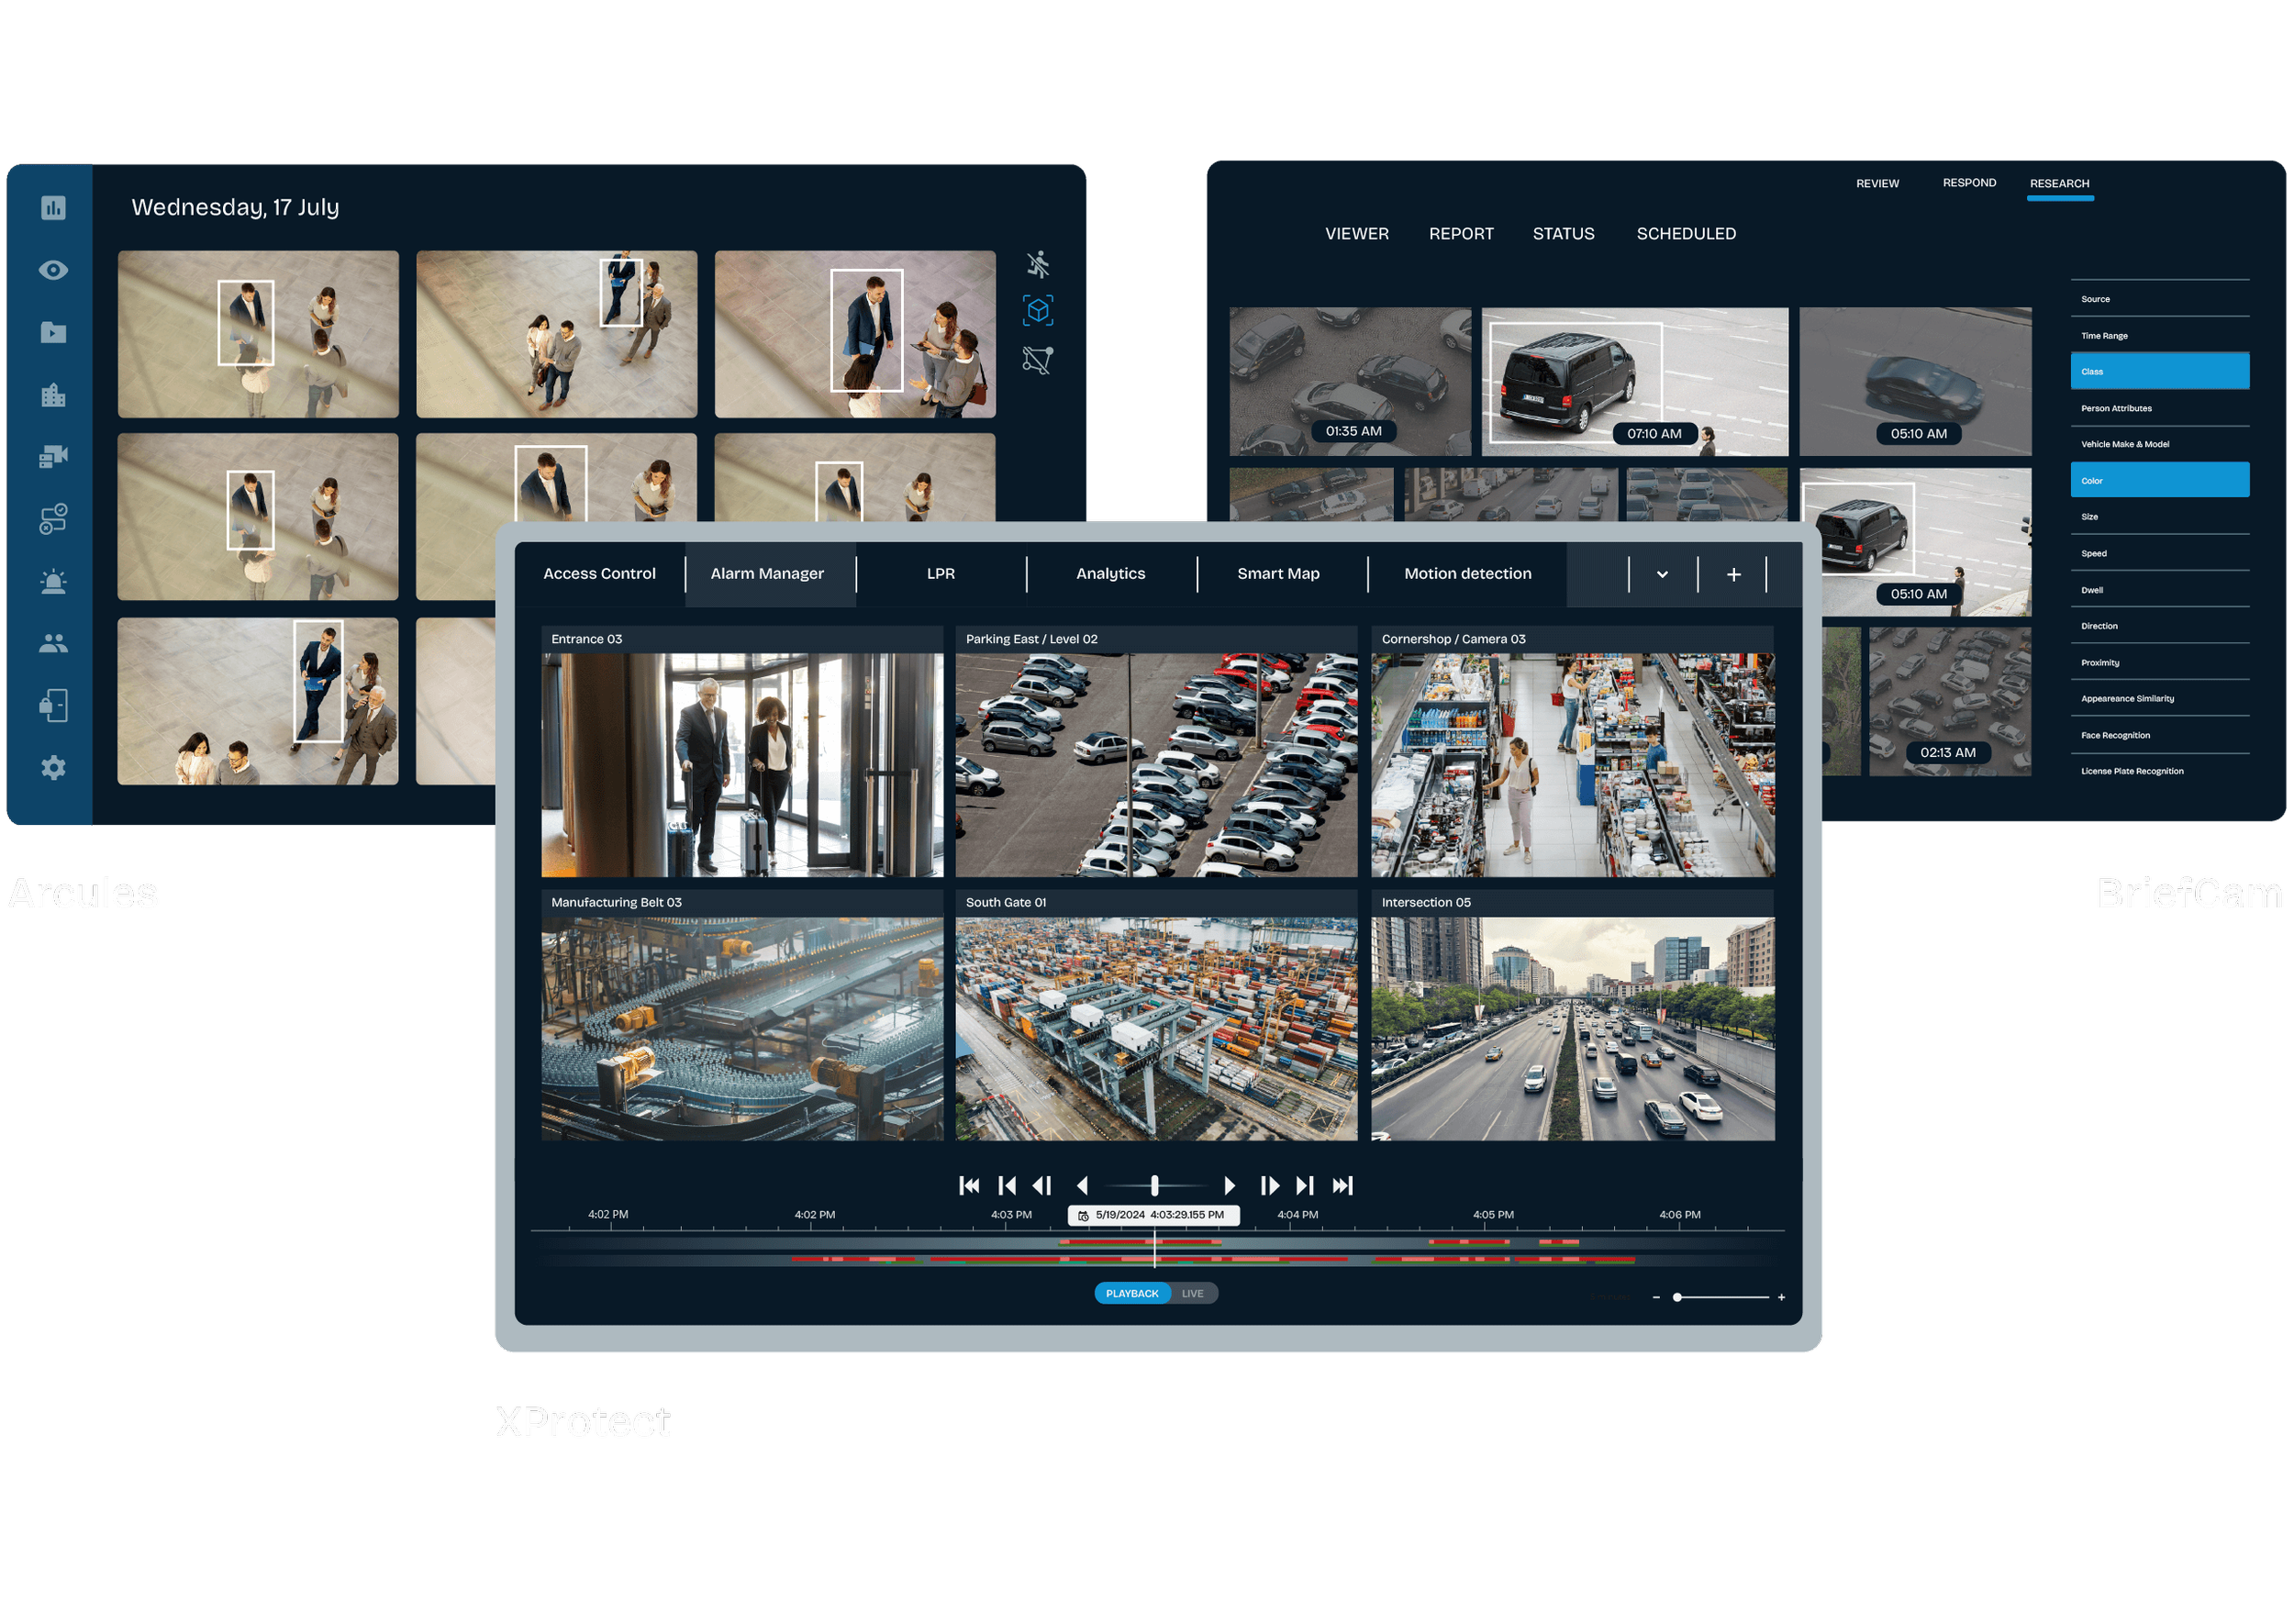Toggle the motion detection (running person) icon
The width and height of the screenshot is (2294, 1624).
(1037, 263)
